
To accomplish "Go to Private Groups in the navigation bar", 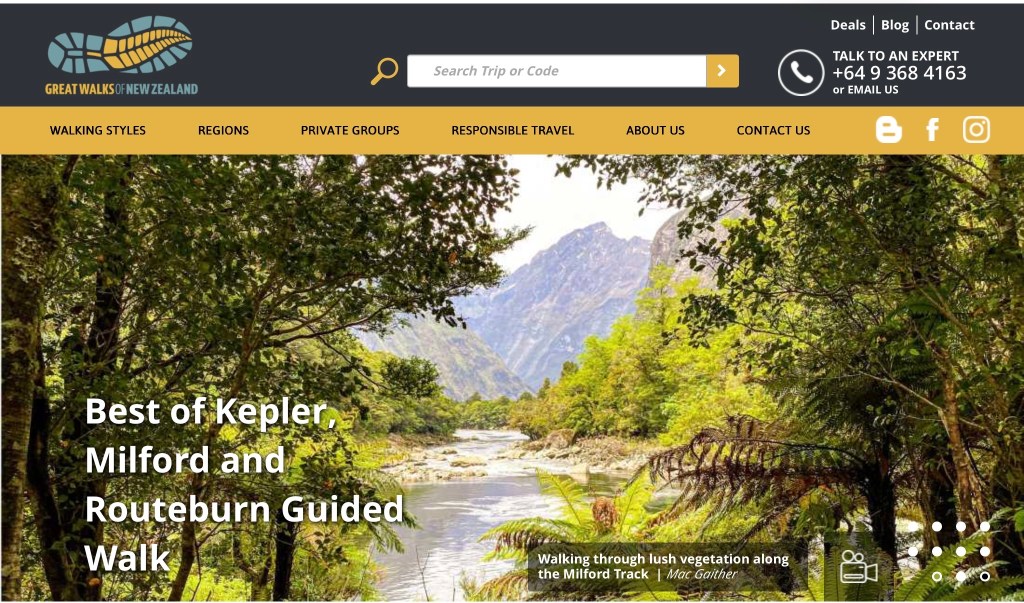I will tap(350, 130).
